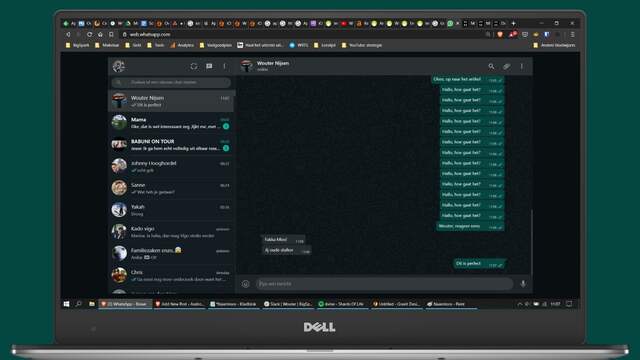Open the BABUNI ON TOUR group chat
The height and width of the screenshot is (360, 640).
pyautogui.click(x=171, y=144)
